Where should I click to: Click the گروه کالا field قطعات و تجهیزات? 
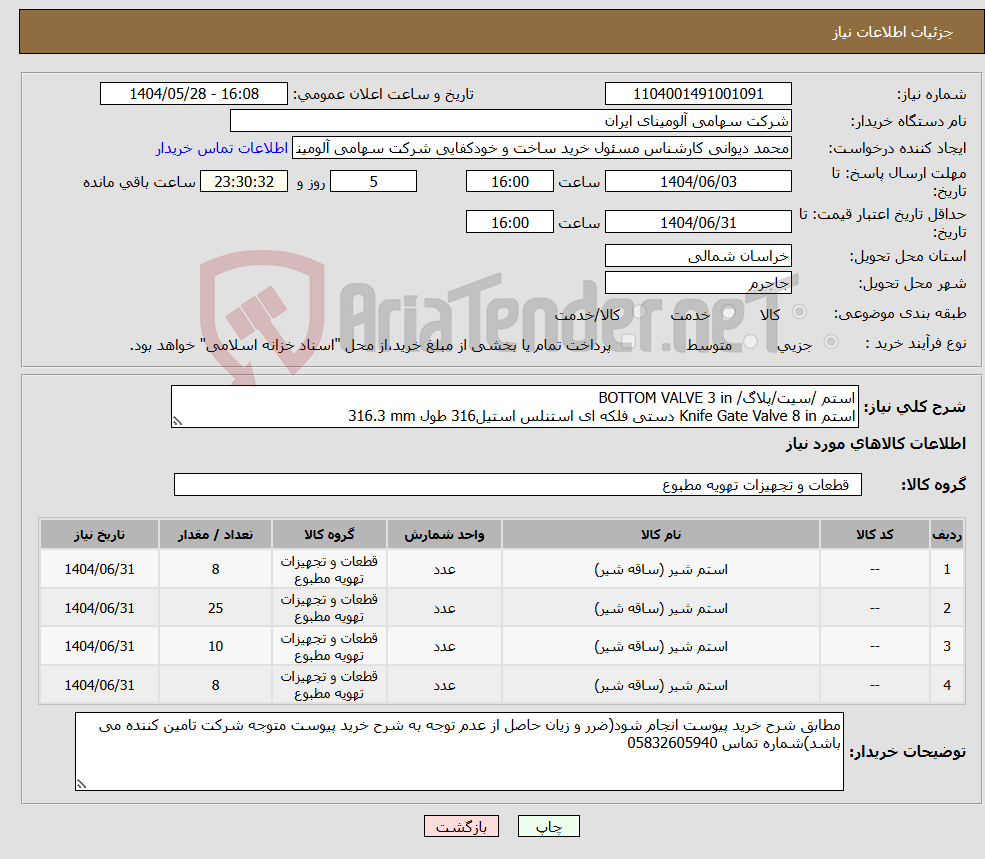[518, 484]
